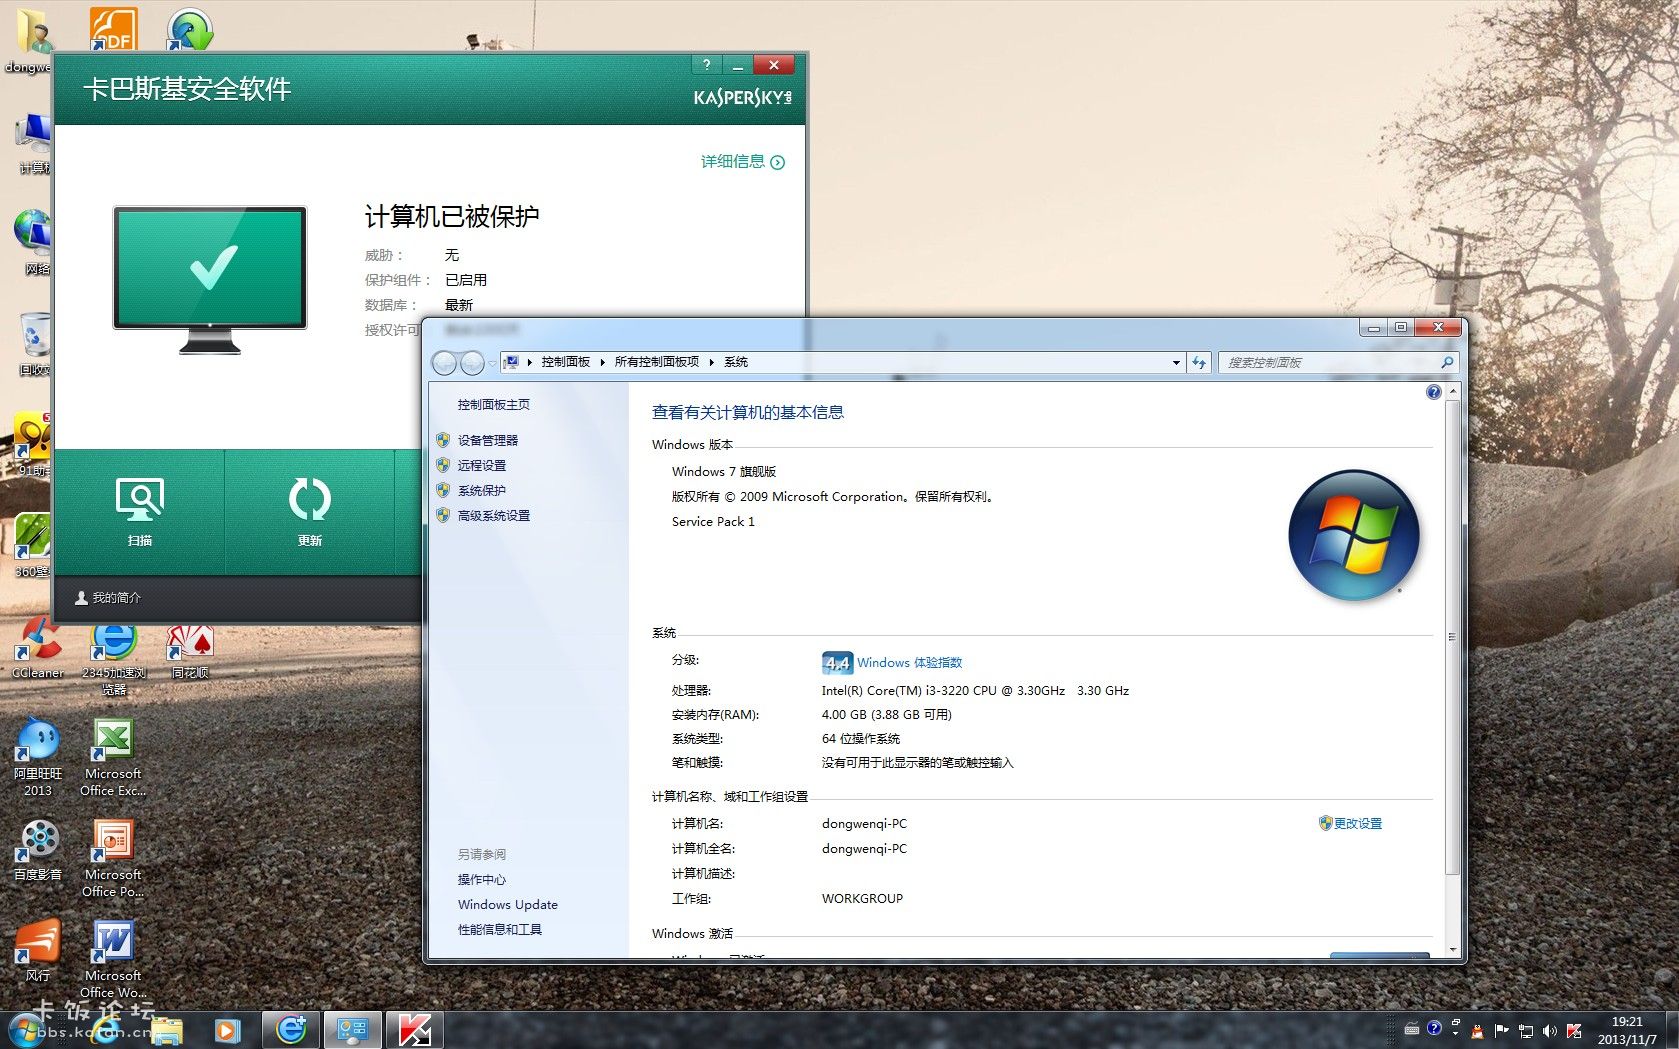Click the 2345 browser taskbar button
This screenshot has height=1049, width=1679.
(x=291, y=1030)
